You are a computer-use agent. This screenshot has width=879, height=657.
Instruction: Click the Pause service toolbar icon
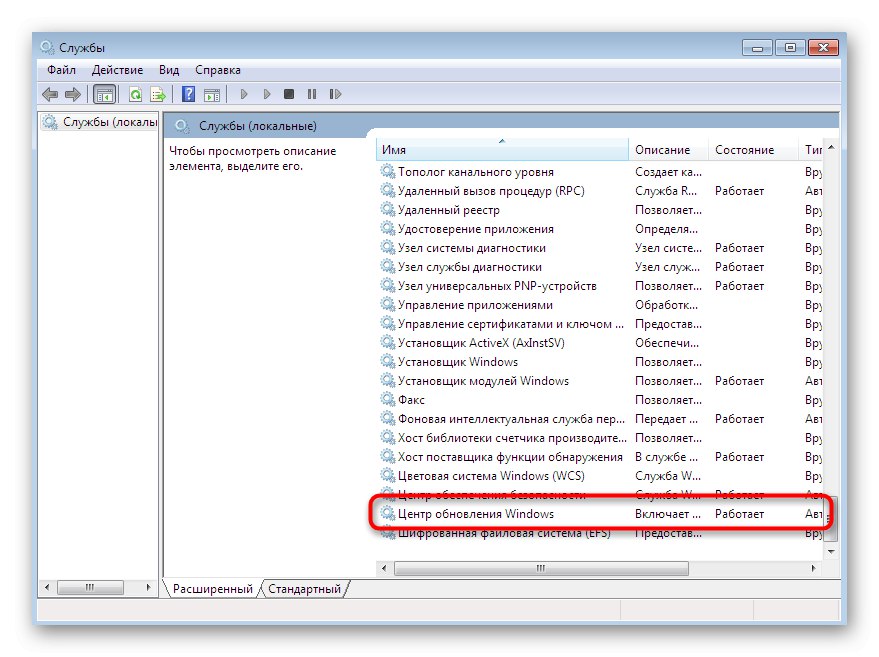[x=312, y=94]
